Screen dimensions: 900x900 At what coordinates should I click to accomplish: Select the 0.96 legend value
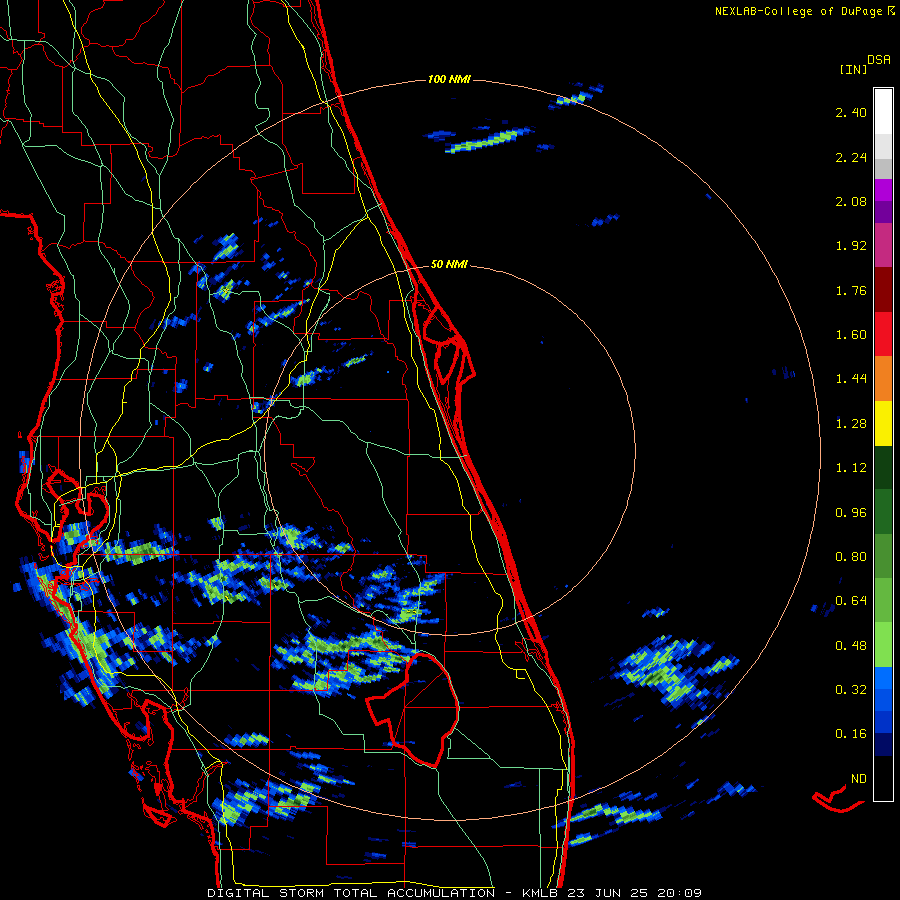coord(851,513)
